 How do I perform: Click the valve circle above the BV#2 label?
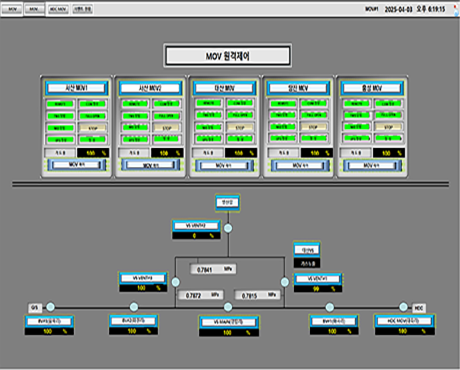pos(134,307)
